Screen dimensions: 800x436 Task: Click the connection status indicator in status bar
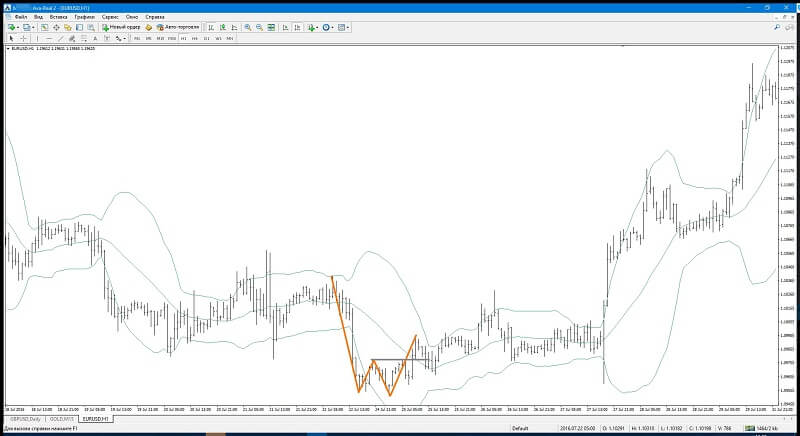pyautogui.click(x=761, y=428)
